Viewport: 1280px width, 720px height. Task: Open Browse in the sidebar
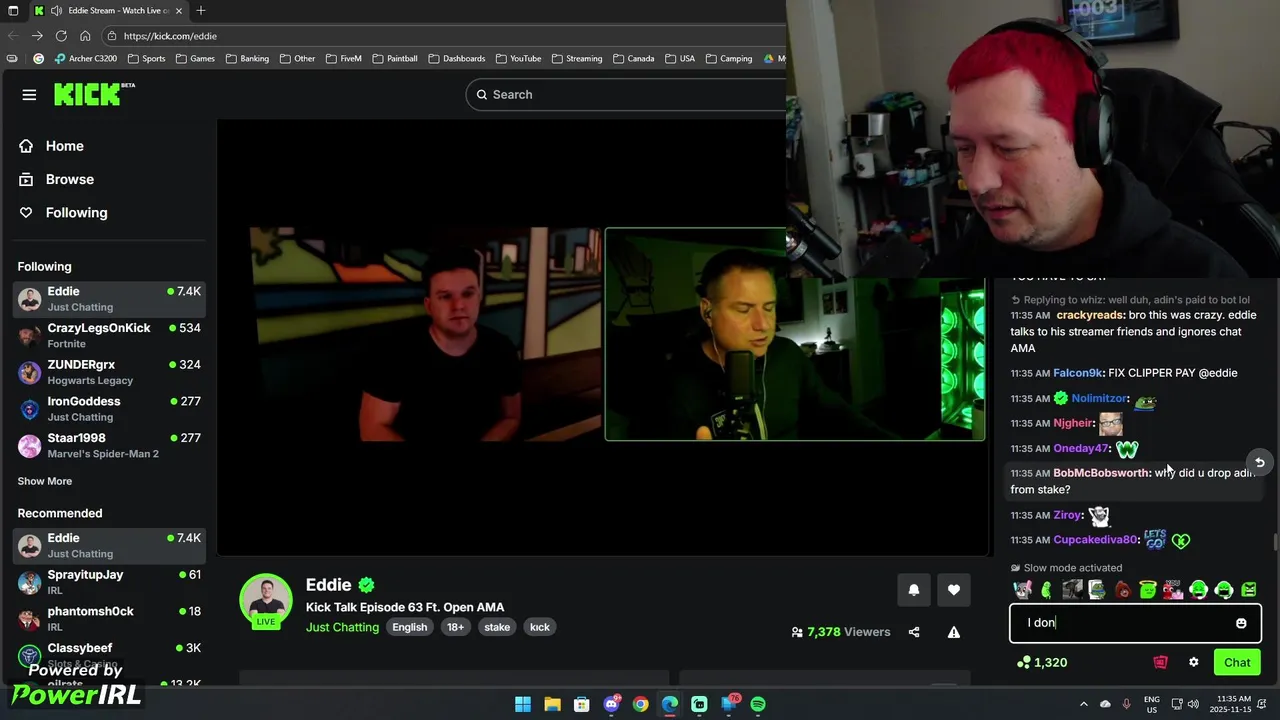click(56, 179)
